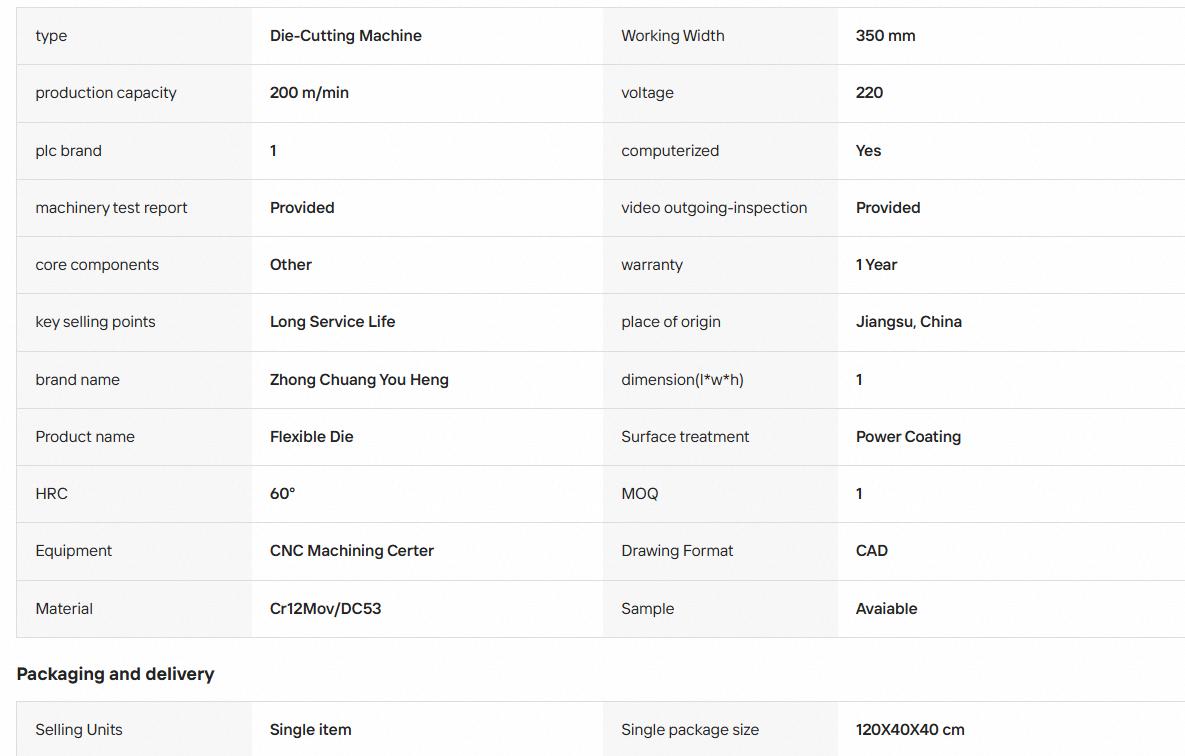Viewport: 1185px width, 756px height.
Task: Select the 'Cr12Mov/DC53' material value
Action: click(325, 609)
